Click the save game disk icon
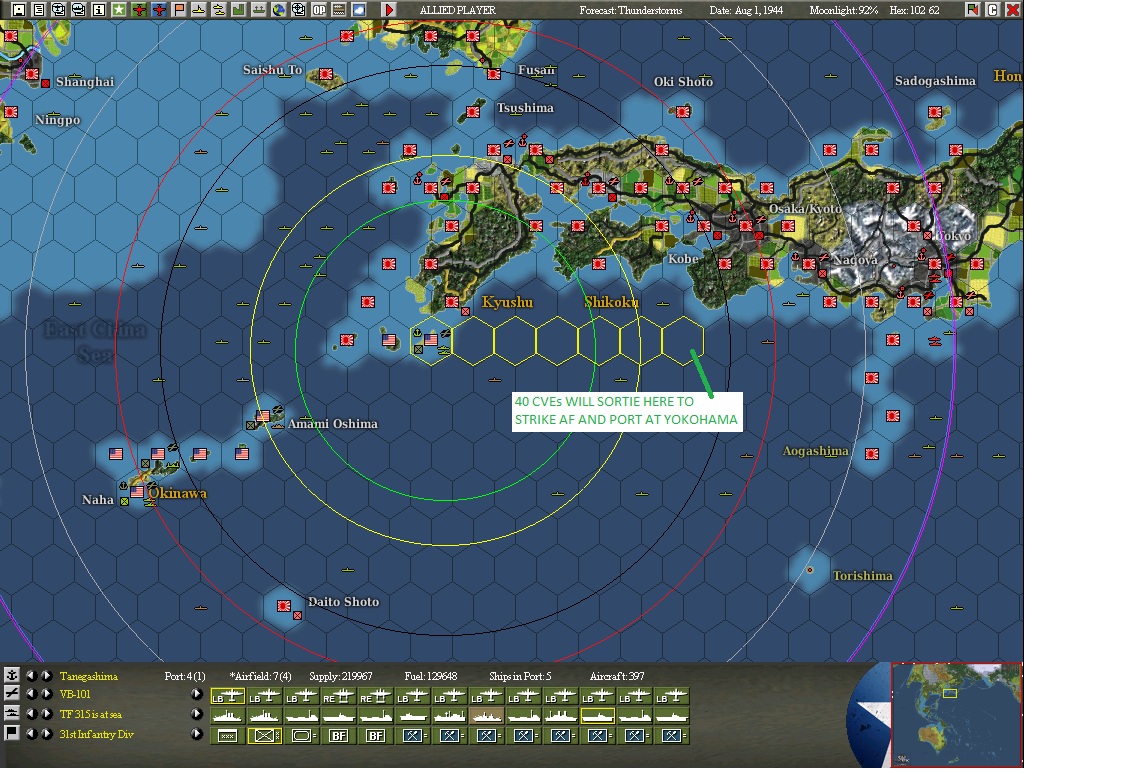This screenshot has height=774, width=1137. [x=19, y=10]
